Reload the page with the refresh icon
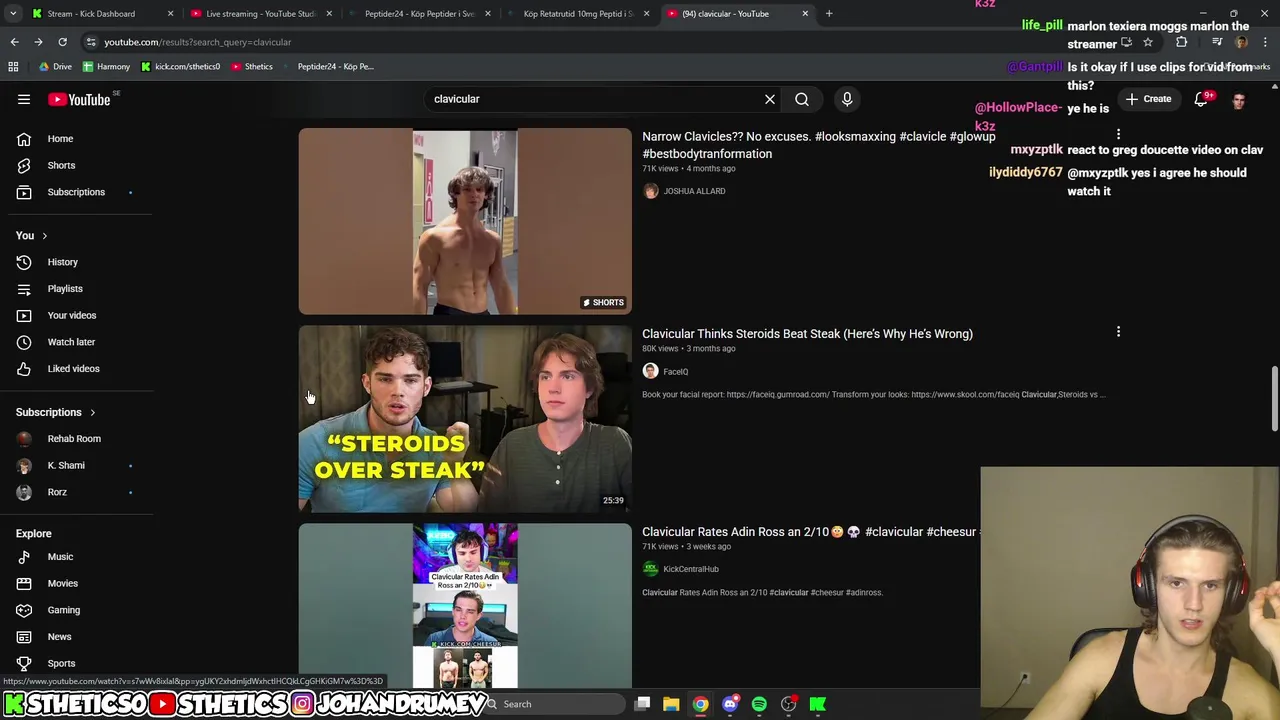 point(62,42)
